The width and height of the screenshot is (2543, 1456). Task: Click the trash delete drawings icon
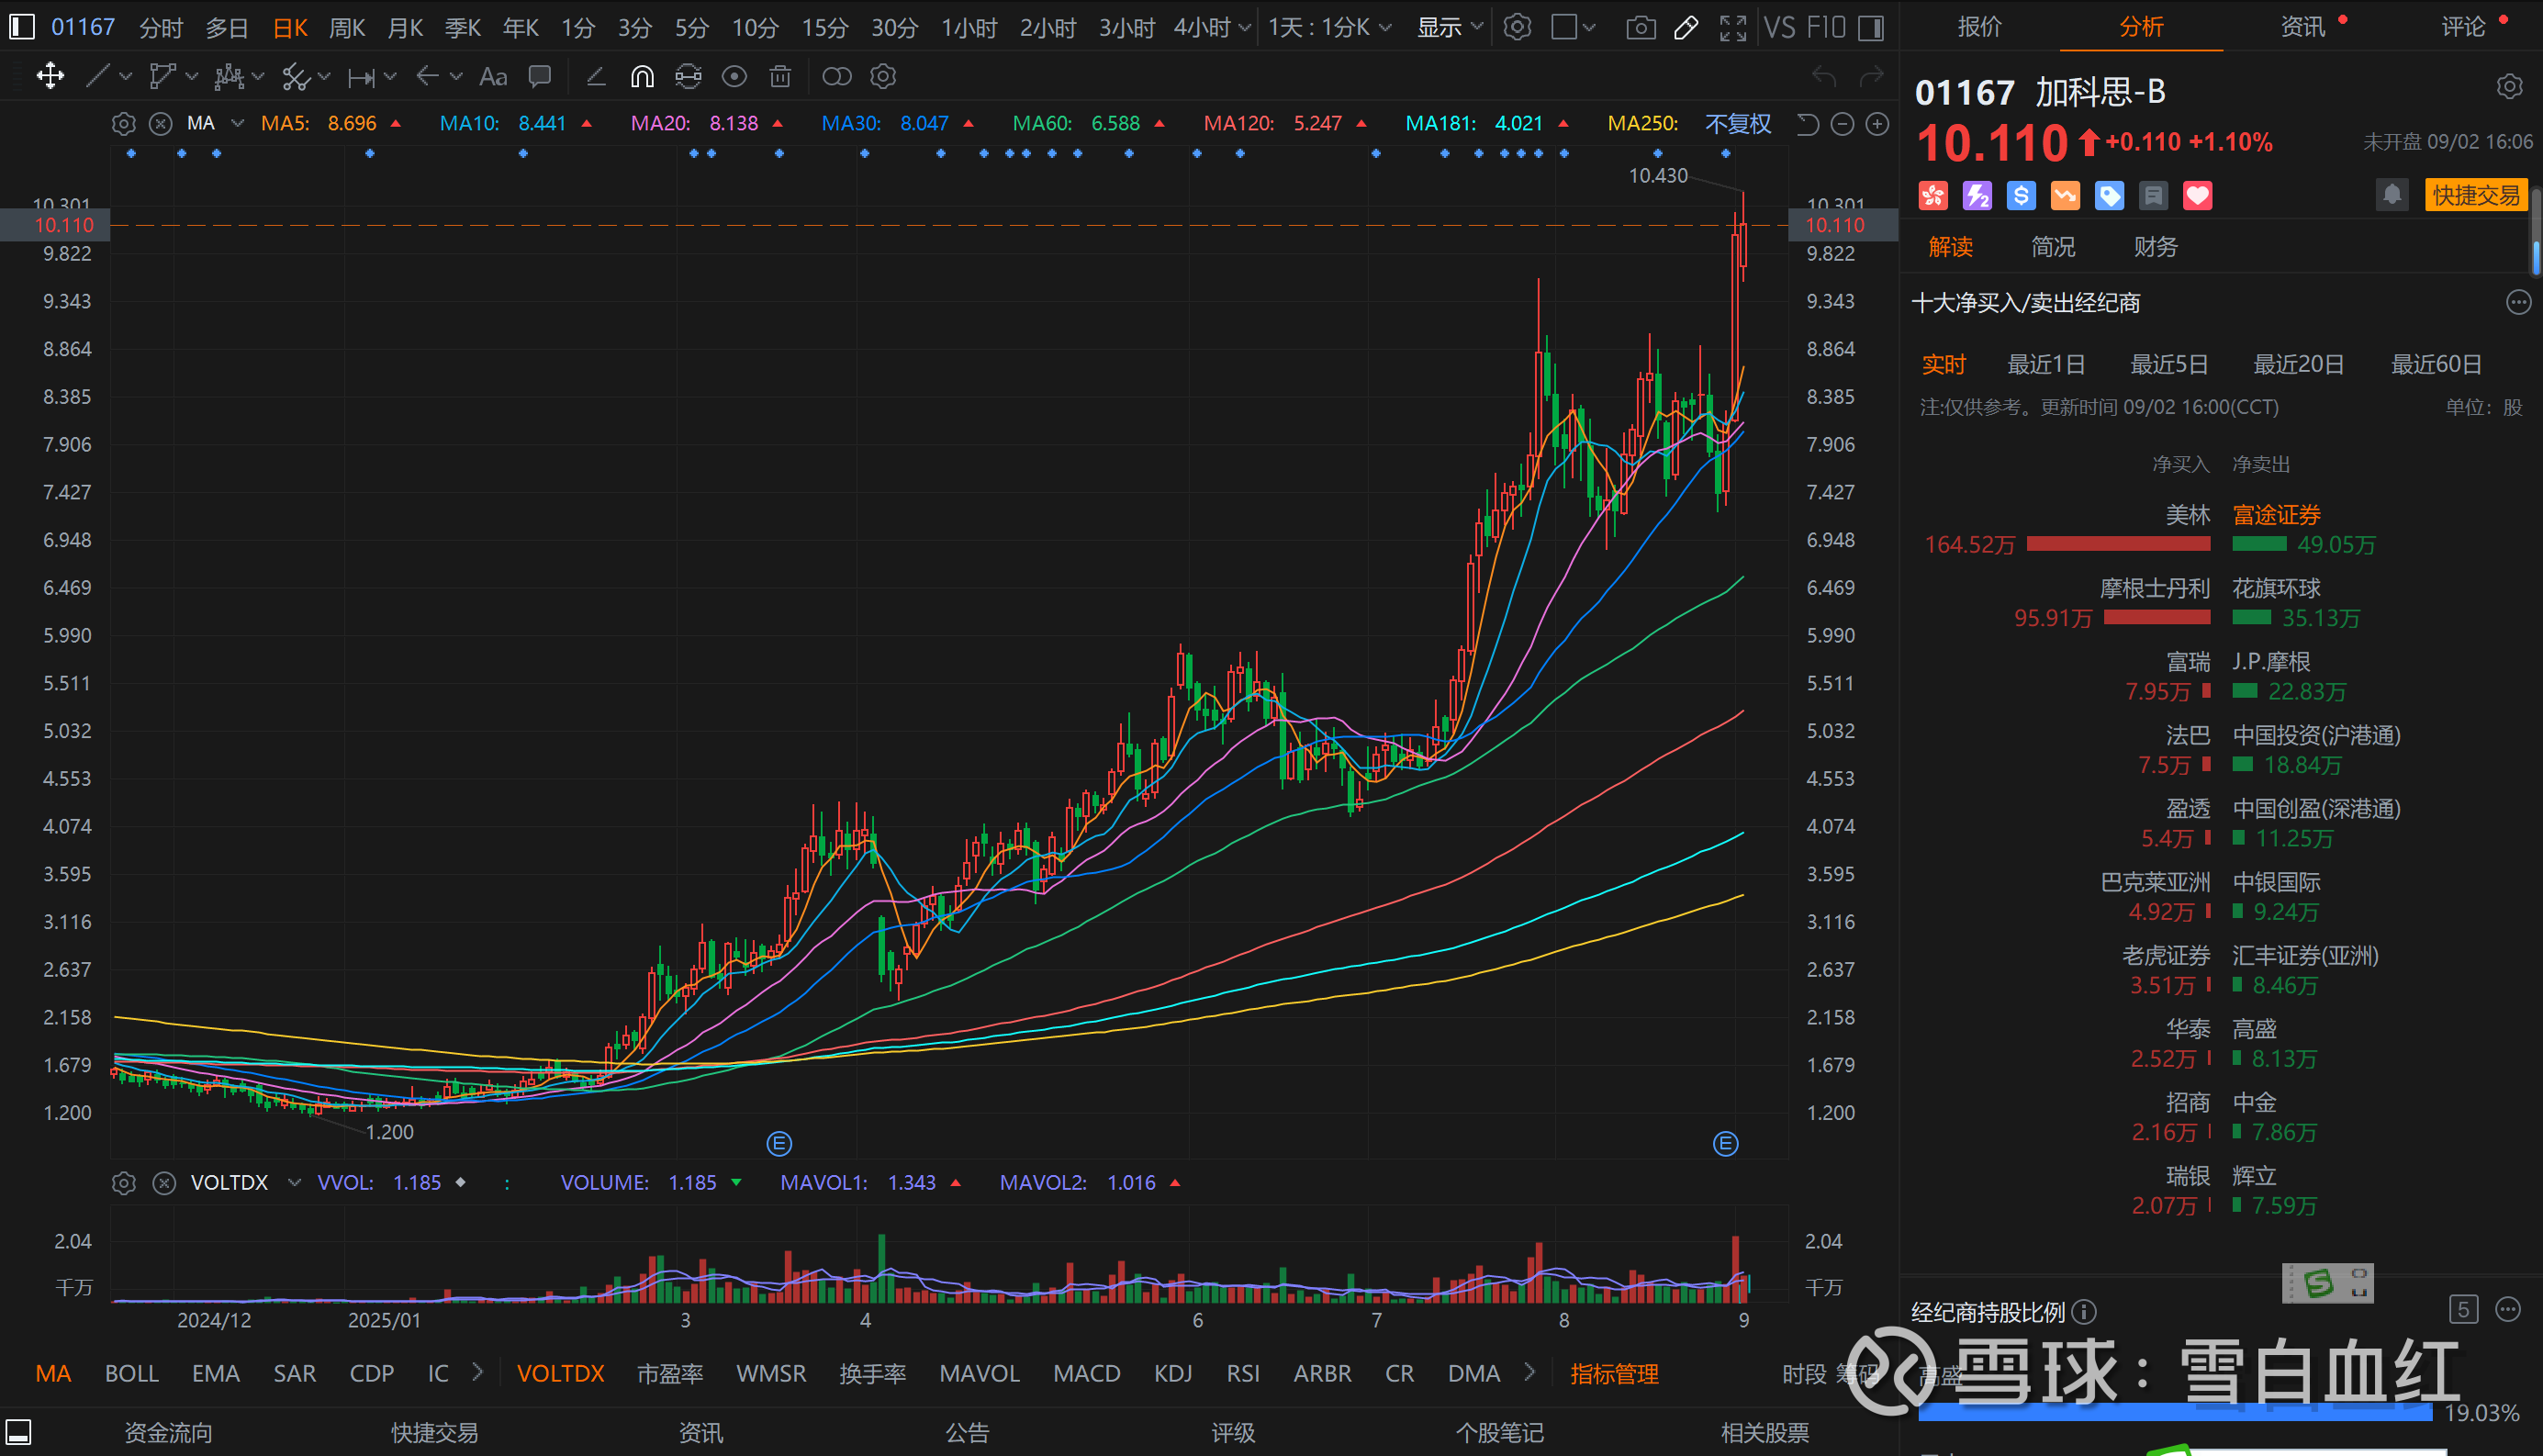[x=780, y=77]
